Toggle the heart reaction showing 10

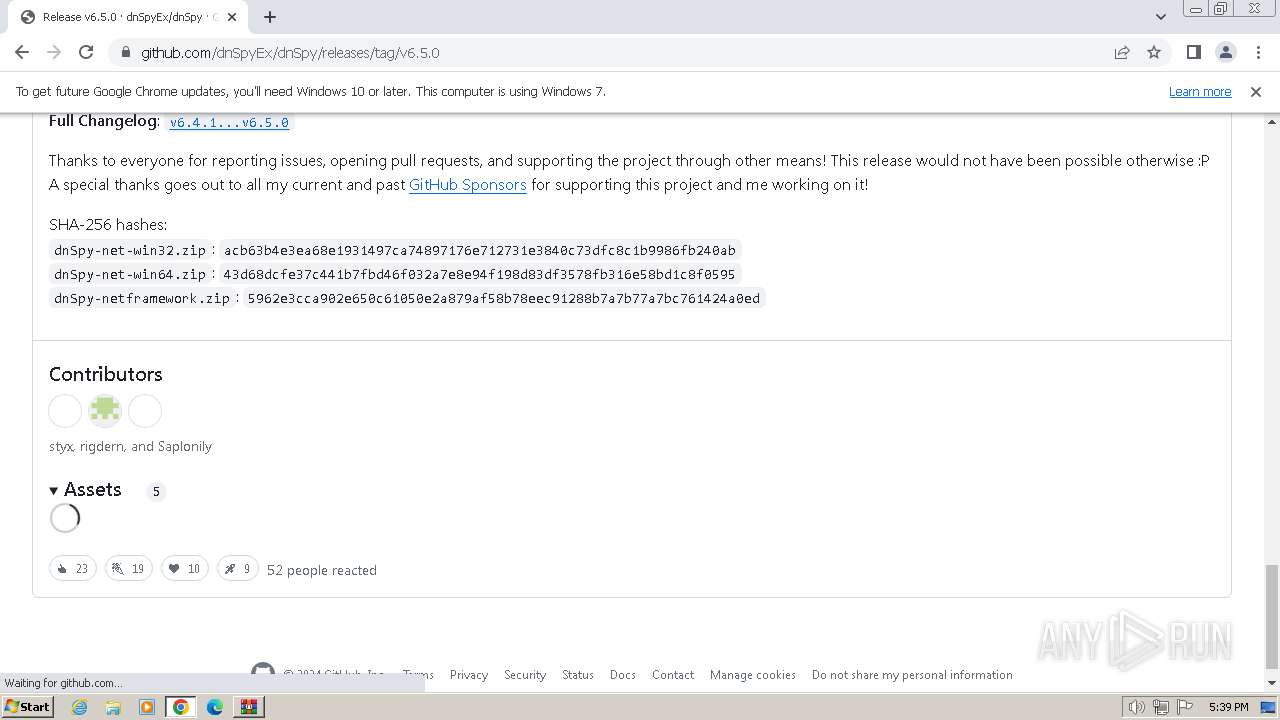[185, 569]
